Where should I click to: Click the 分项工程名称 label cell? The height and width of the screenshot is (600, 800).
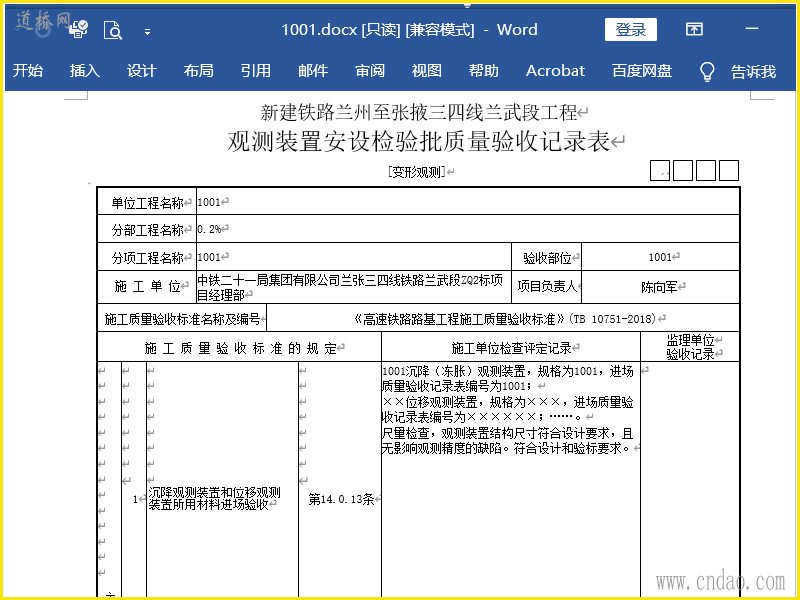[147, 258]
